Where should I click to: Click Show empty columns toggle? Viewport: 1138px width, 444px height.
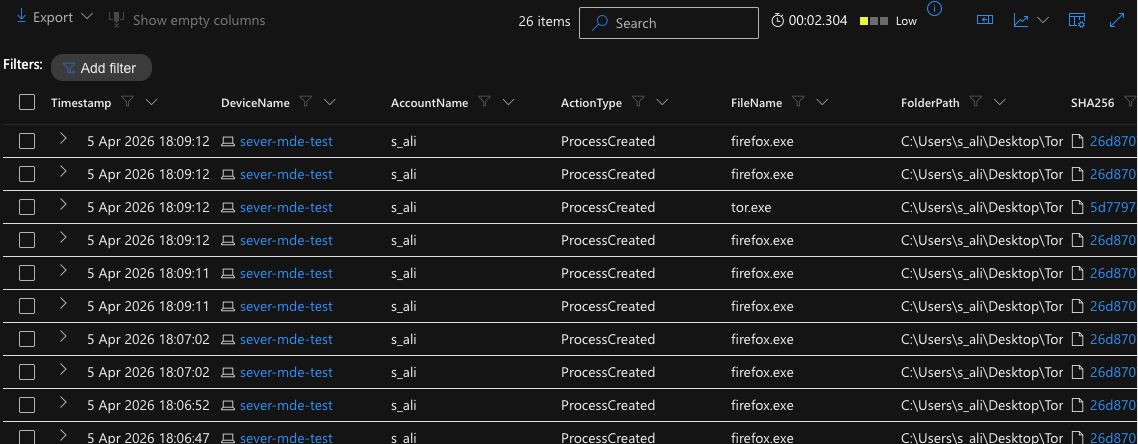tap(187, 20)
